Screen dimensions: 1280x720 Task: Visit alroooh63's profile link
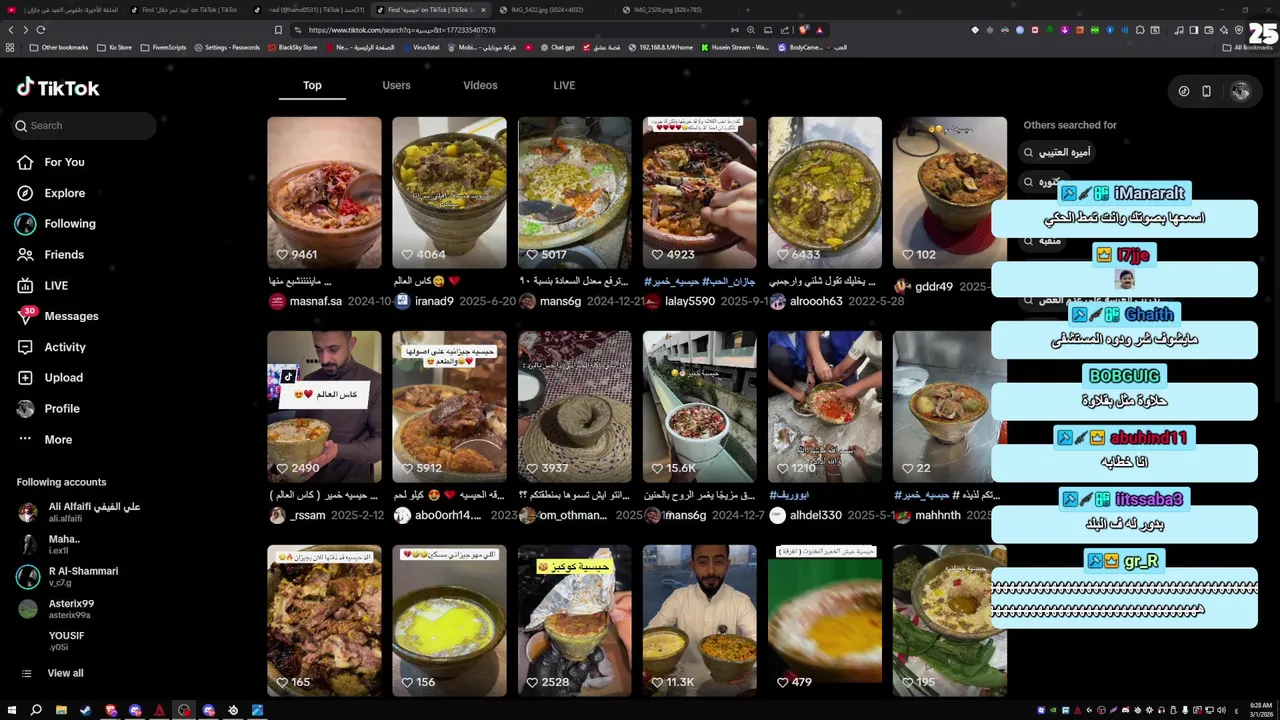pyautogui.click(x=816, y=301)
